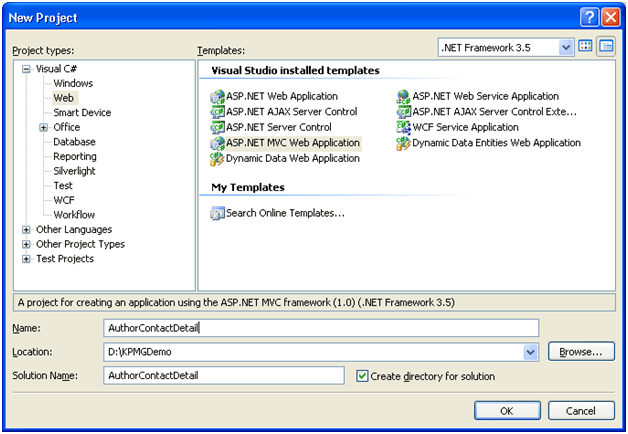Pick the ASP.NET Server Control template icon

(x=218, y=128)
